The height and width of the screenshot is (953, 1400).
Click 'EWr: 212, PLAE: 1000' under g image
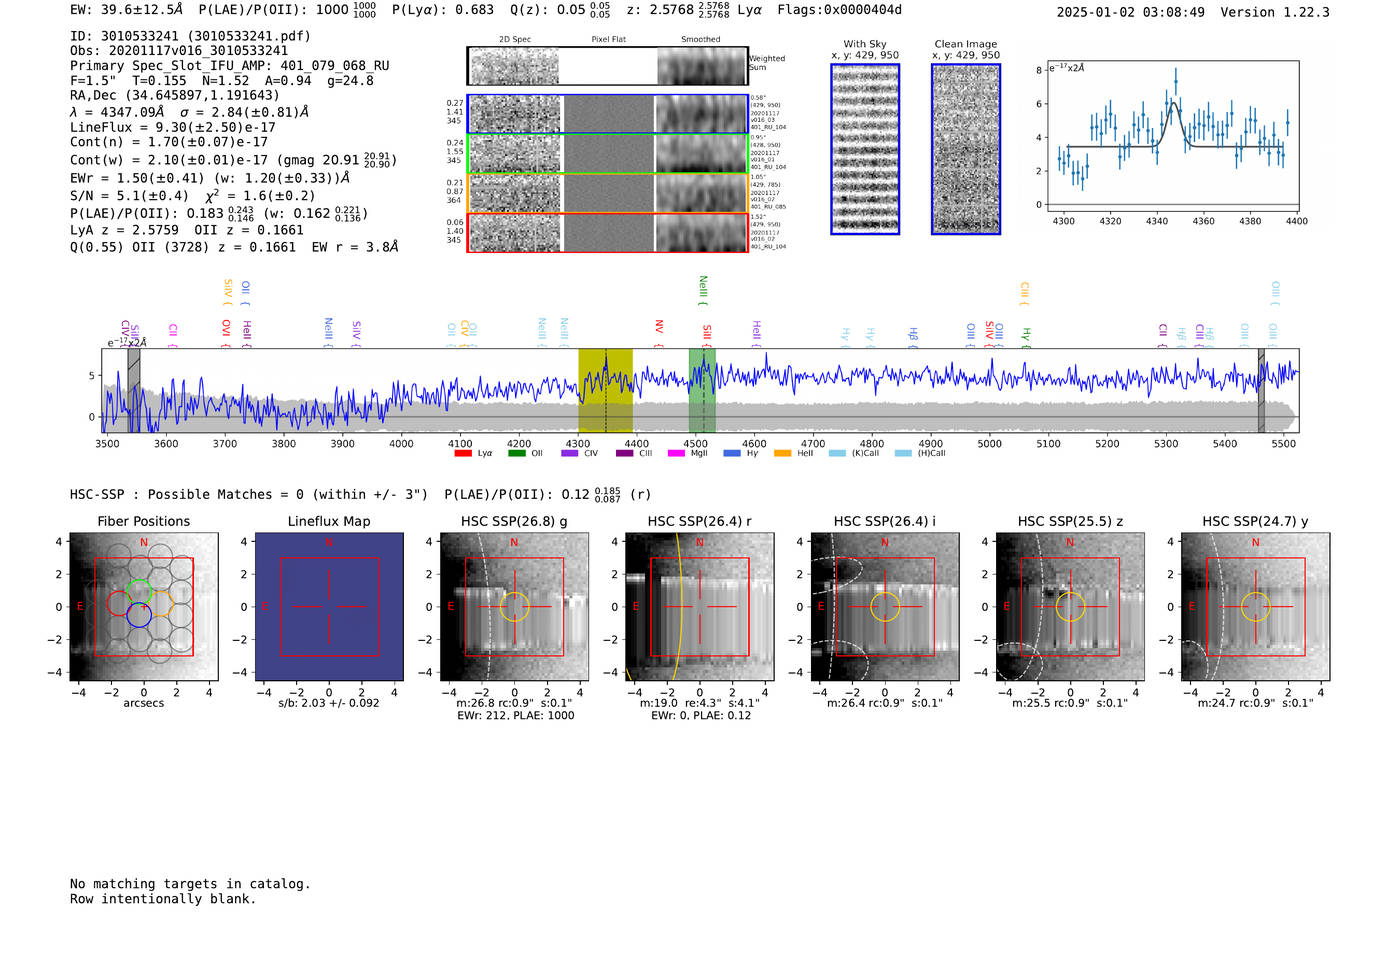pyautogui.click(x=515, y=716)
